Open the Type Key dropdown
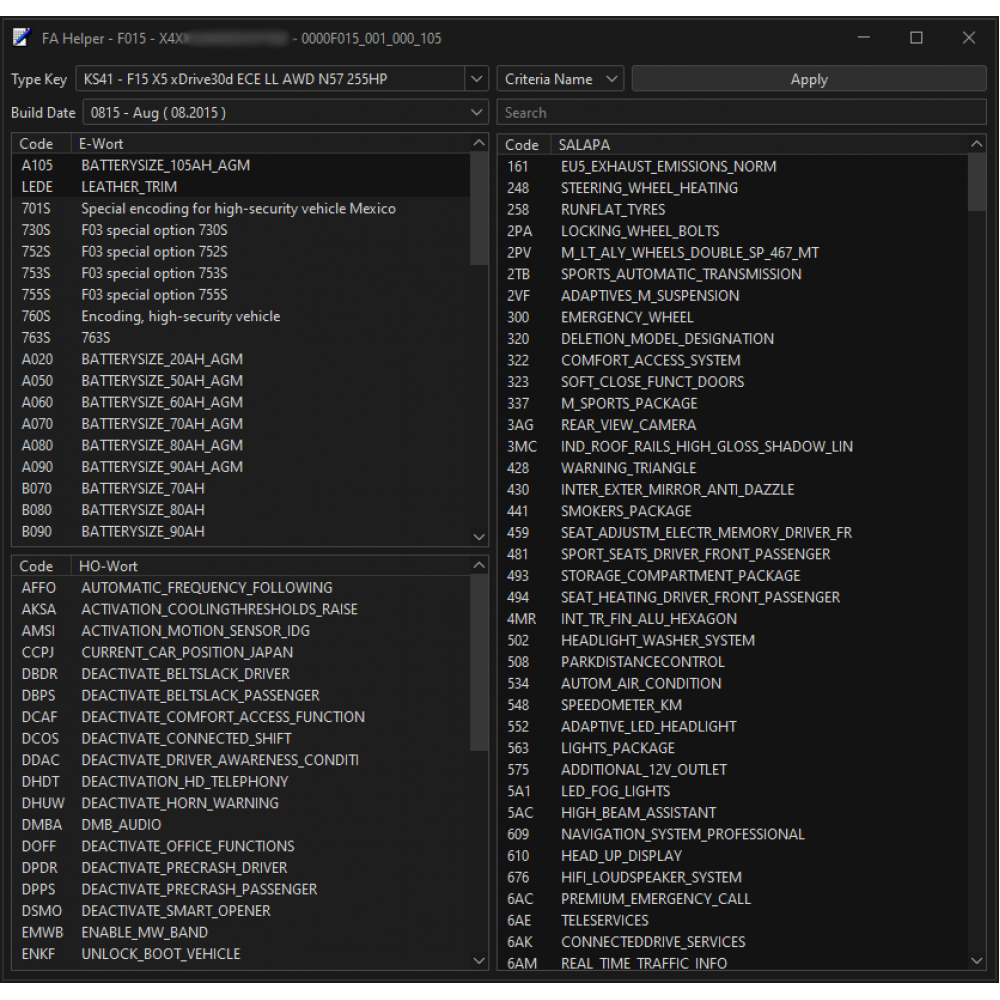 (x=476, y=80)
